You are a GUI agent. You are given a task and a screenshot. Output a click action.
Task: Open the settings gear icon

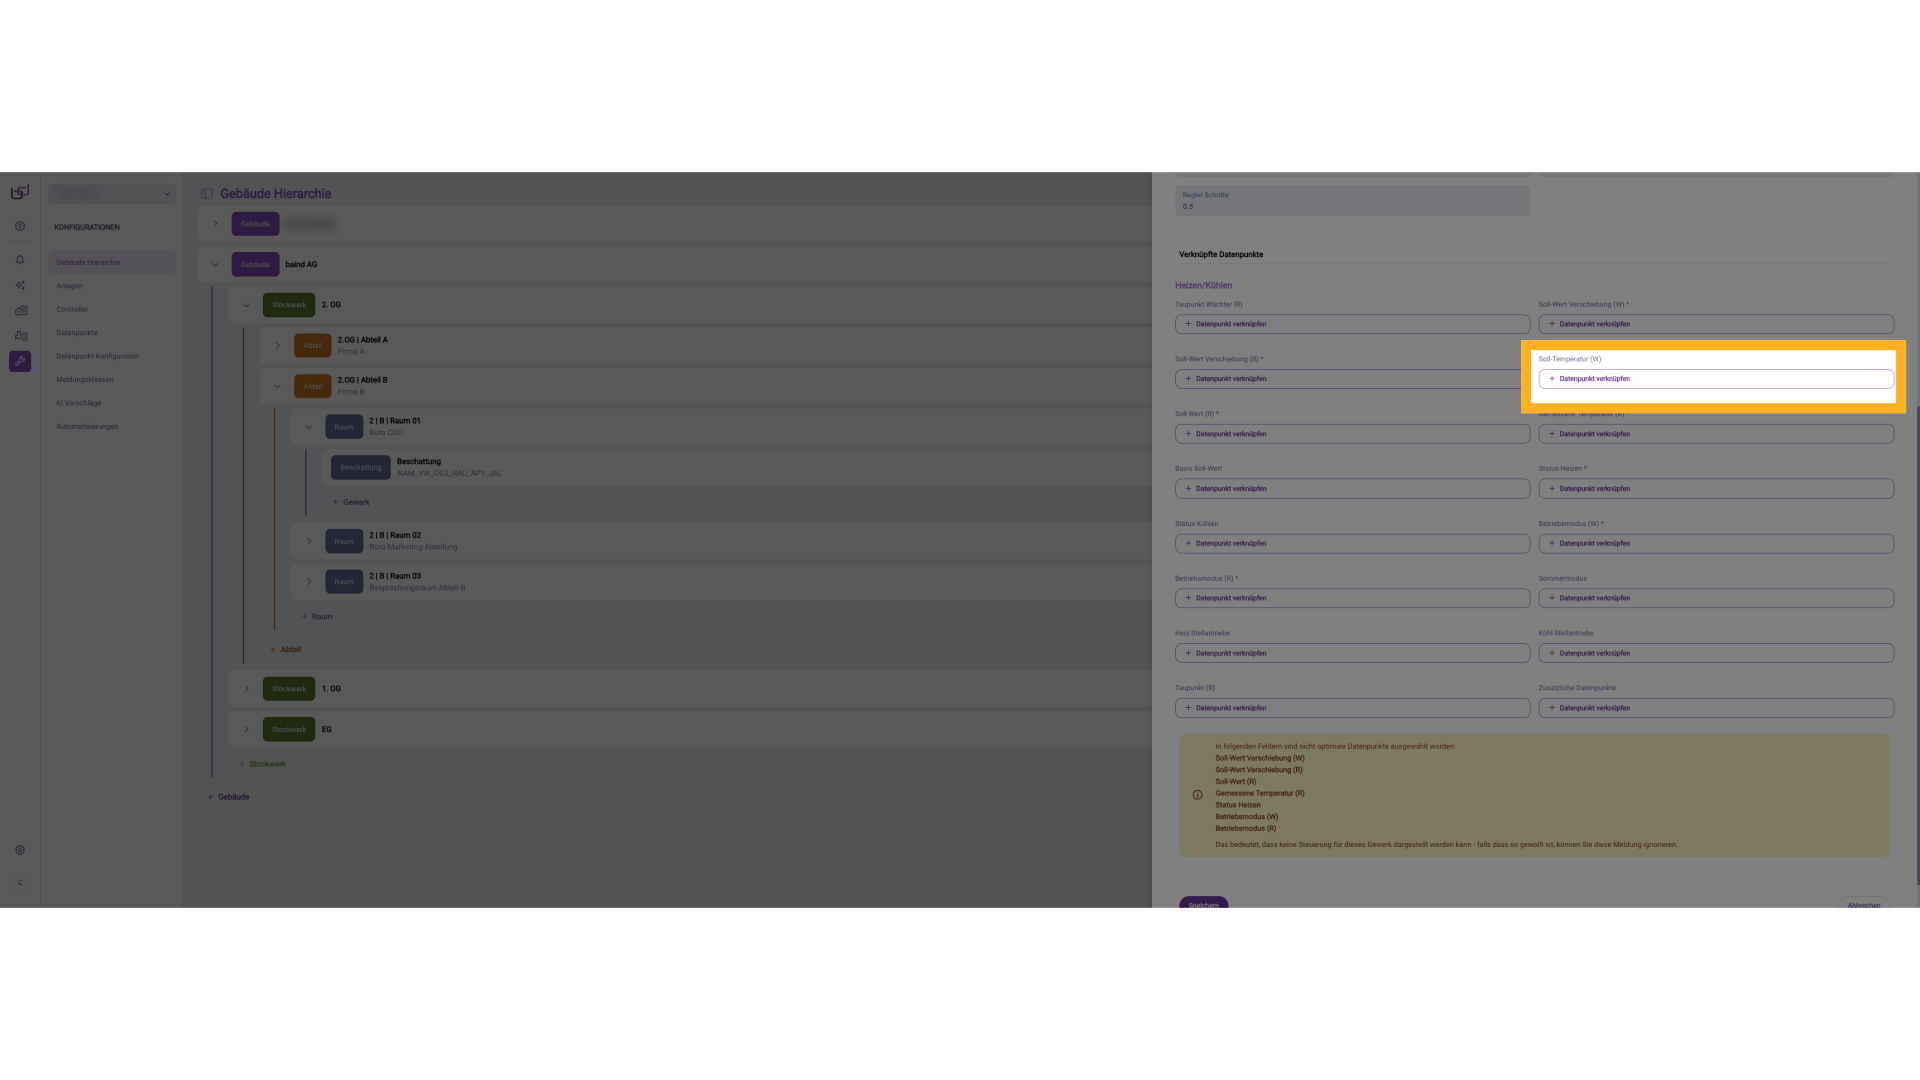20,850
